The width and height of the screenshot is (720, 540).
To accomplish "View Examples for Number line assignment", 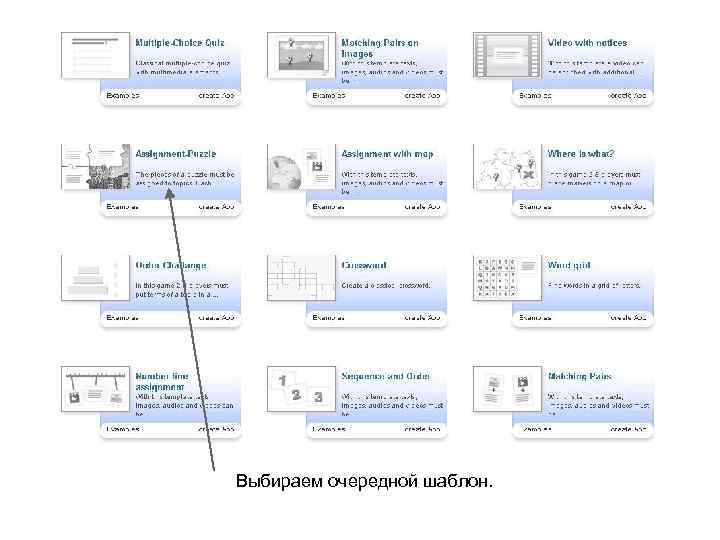I will [x=124, y=429].
